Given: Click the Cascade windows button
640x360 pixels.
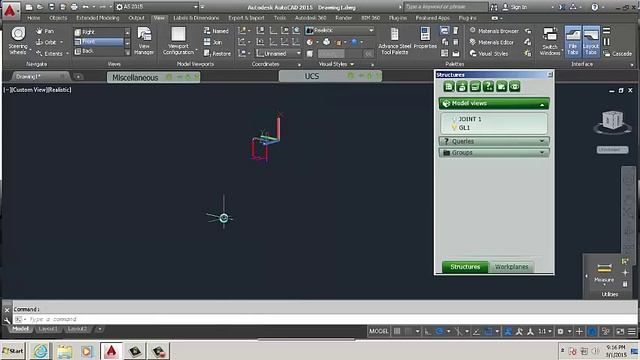Looking at the screenshot, I should click(618, 53).
